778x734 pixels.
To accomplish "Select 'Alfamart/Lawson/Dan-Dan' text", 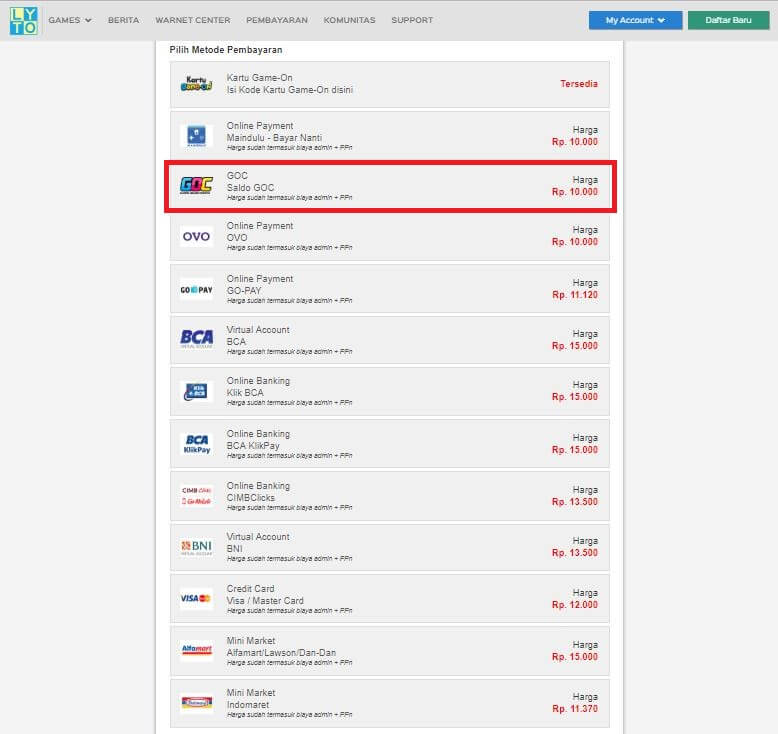I will tap(281, 653).
